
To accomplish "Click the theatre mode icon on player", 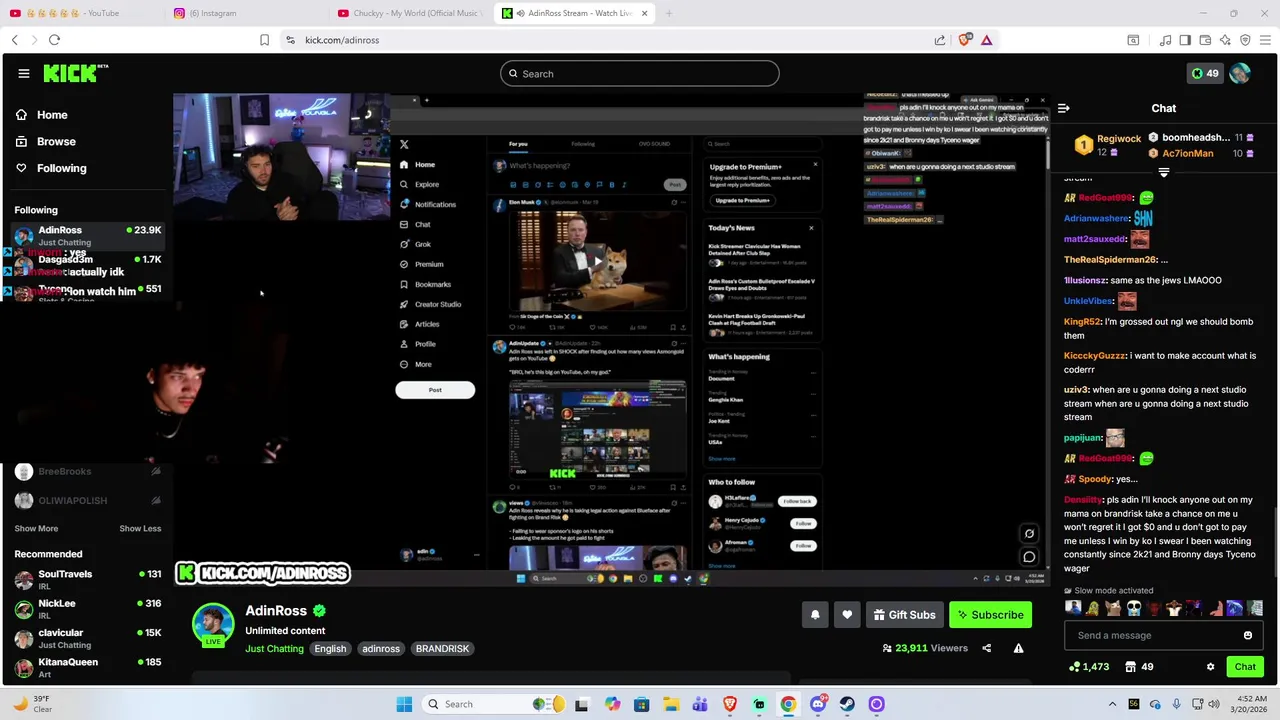I will coord(1029,533).
